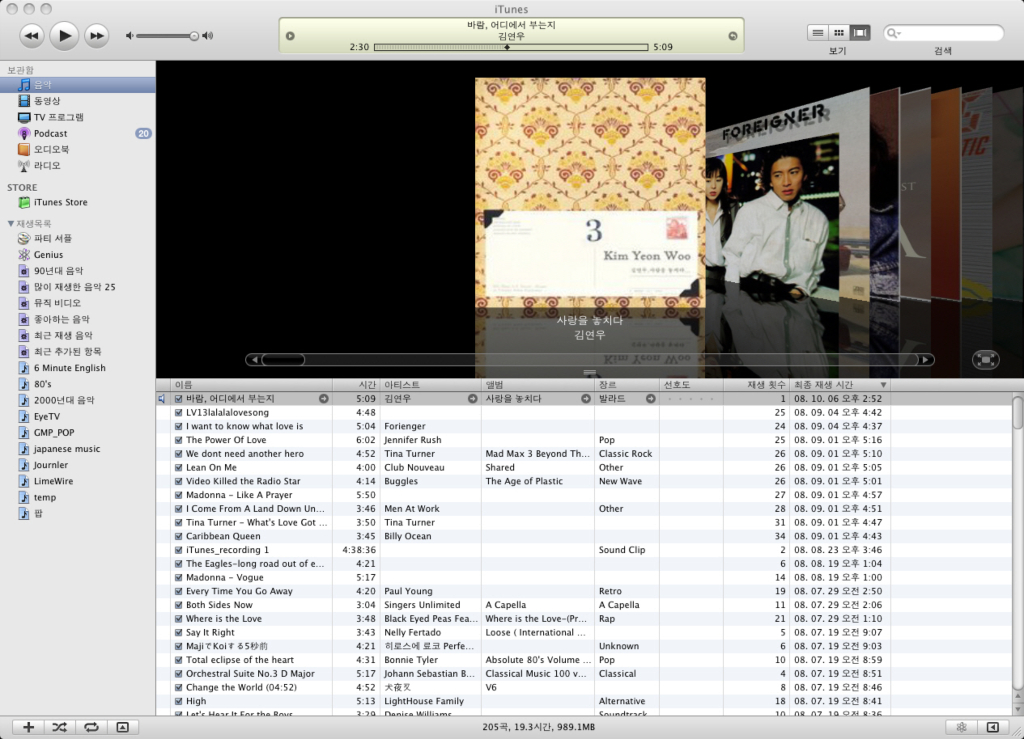Viewport: 1024px width, 739px height.
Task: Click the search field
Action: point(943,33)
